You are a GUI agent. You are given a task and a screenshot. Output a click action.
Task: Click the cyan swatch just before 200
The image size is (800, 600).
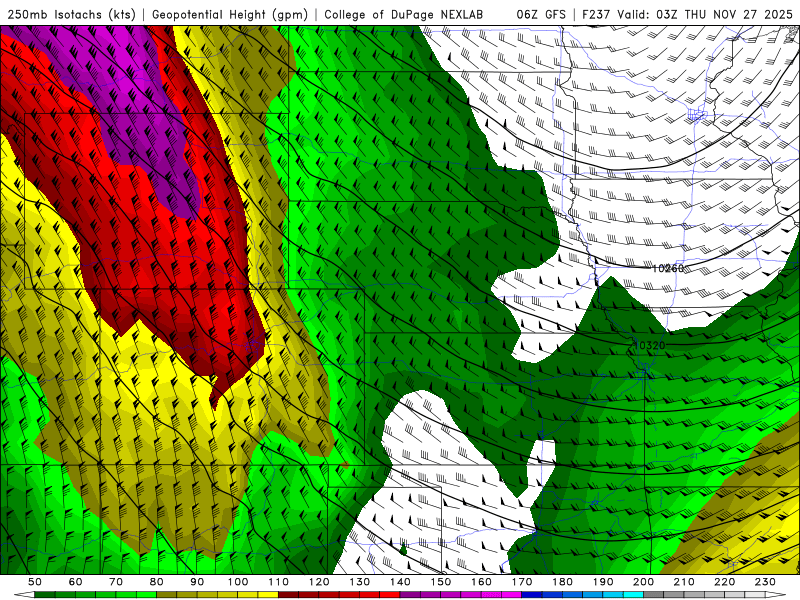[x=633, y=595]
